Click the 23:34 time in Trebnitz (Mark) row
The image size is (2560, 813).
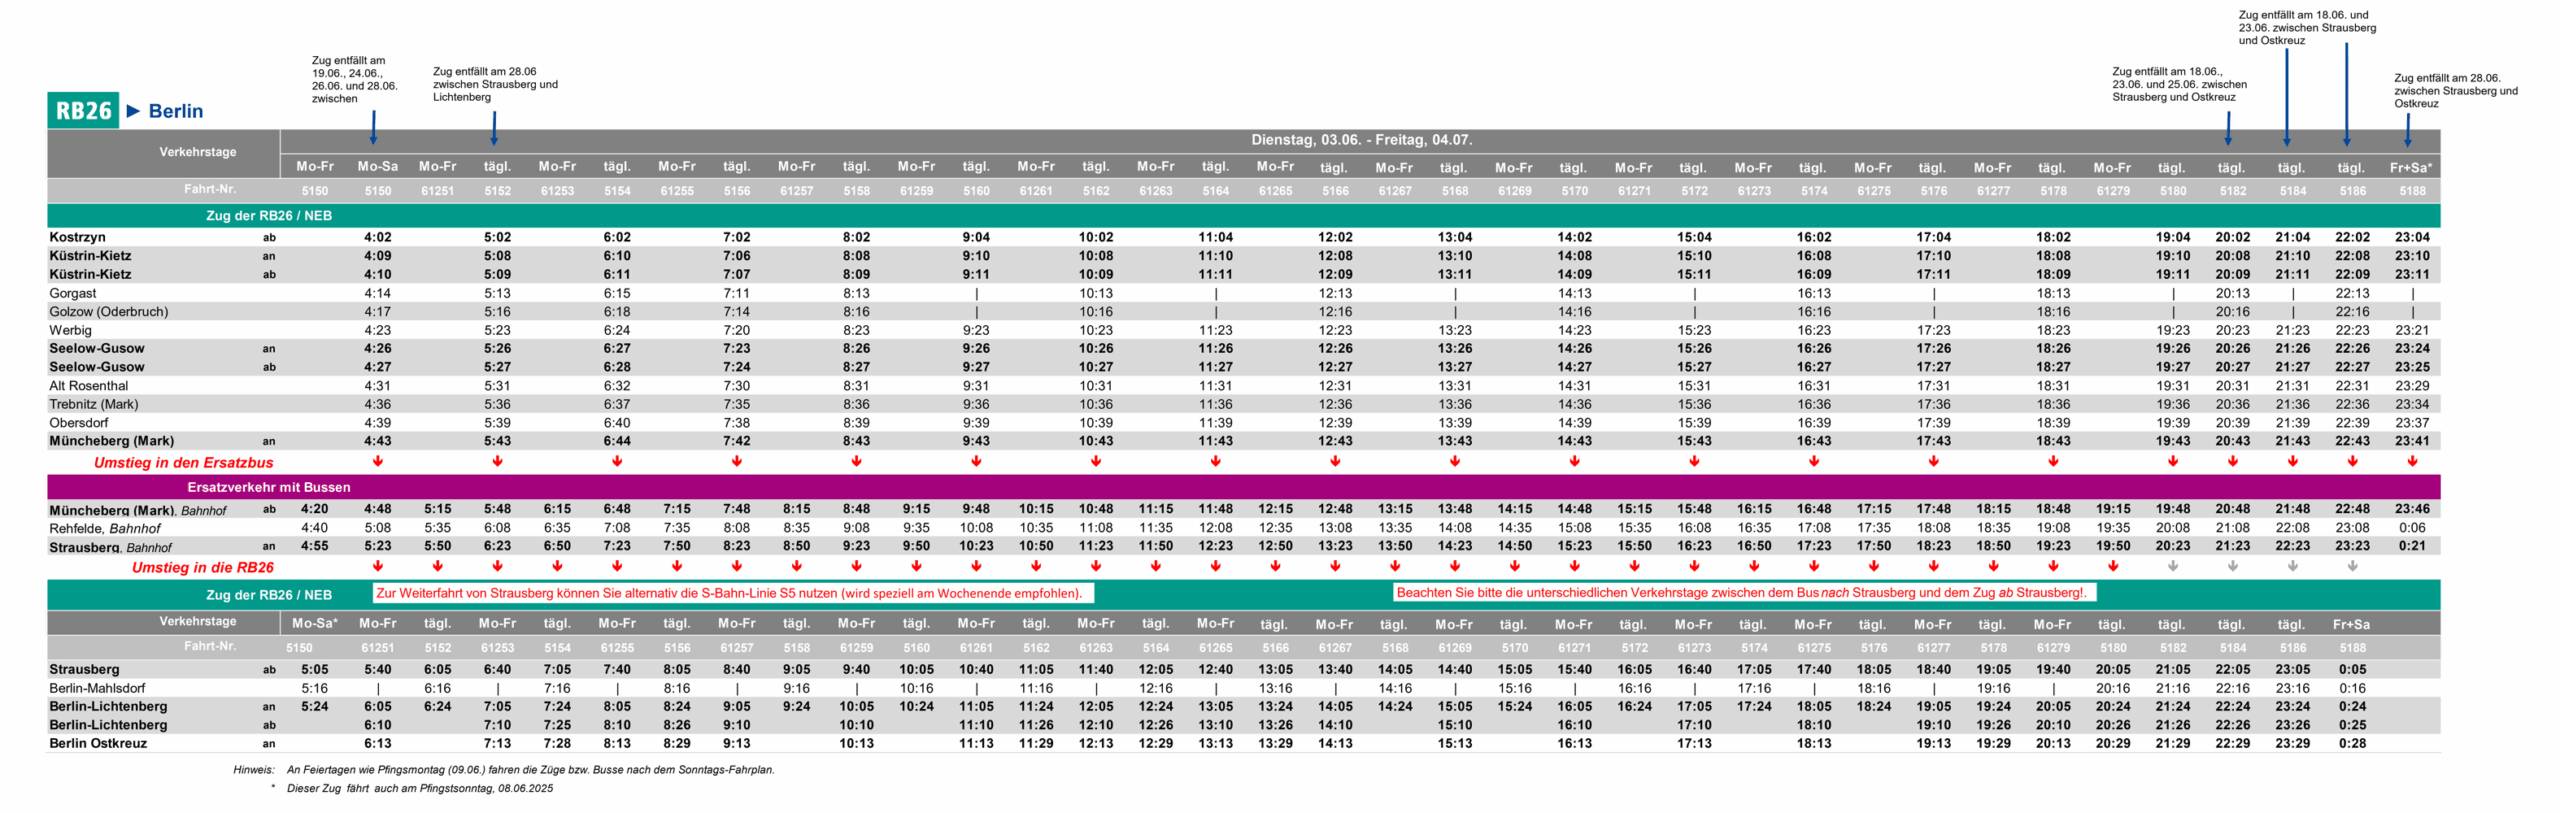point(2411,404)
